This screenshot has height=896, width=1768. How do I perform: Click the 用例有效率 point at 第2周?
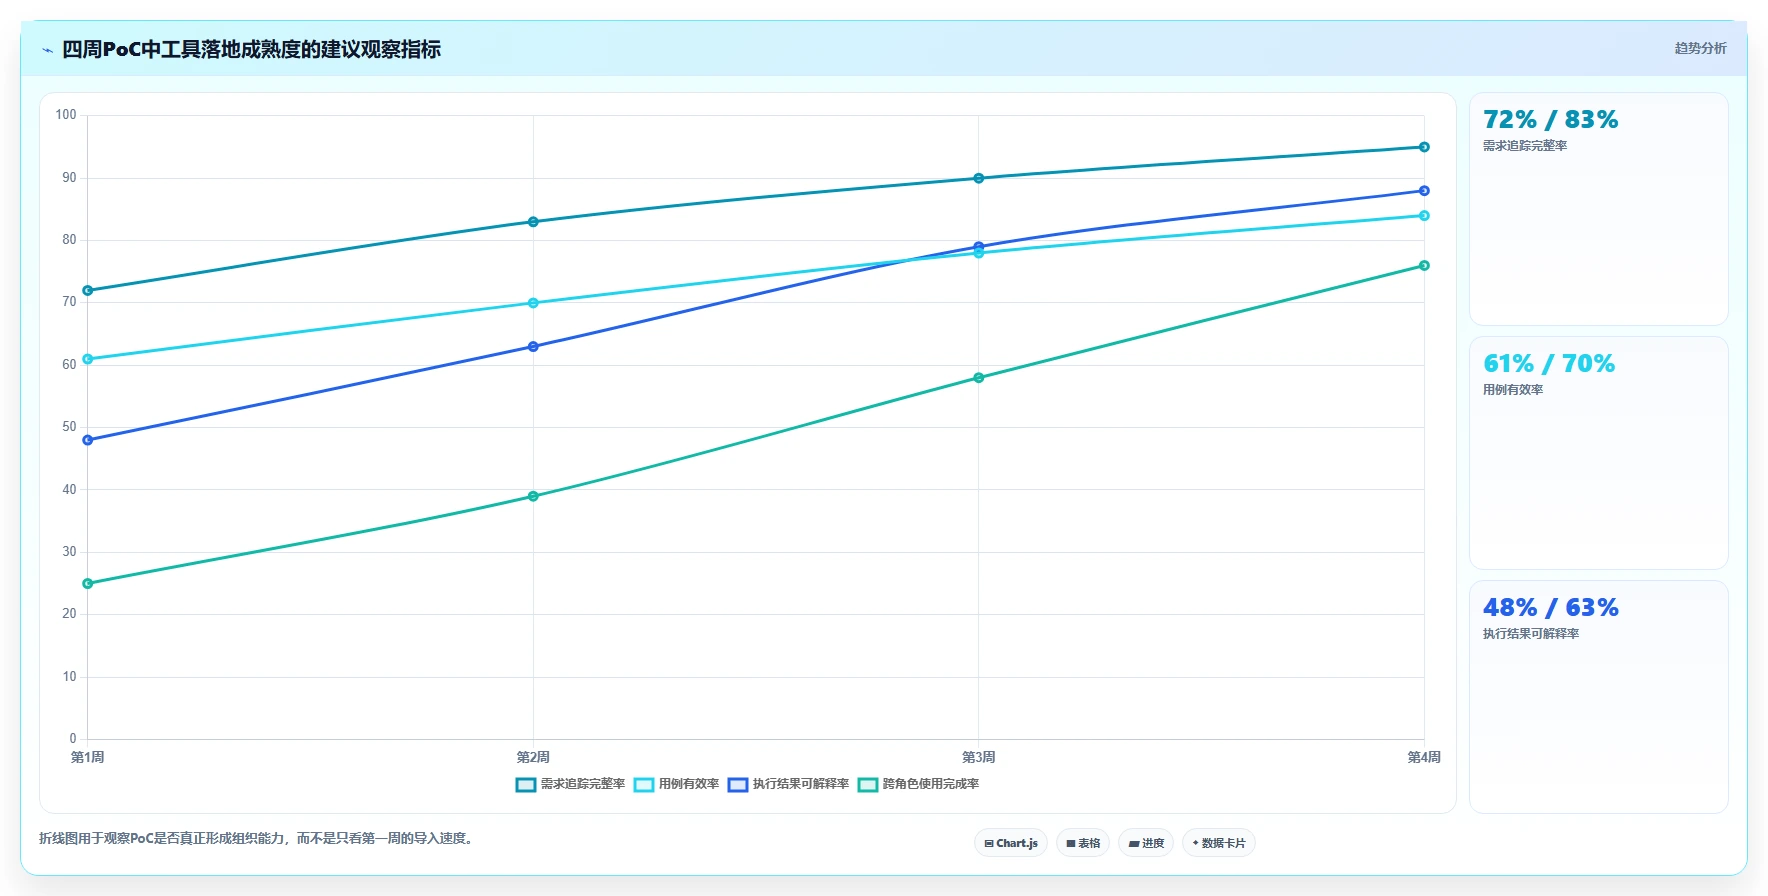(533, 303)
